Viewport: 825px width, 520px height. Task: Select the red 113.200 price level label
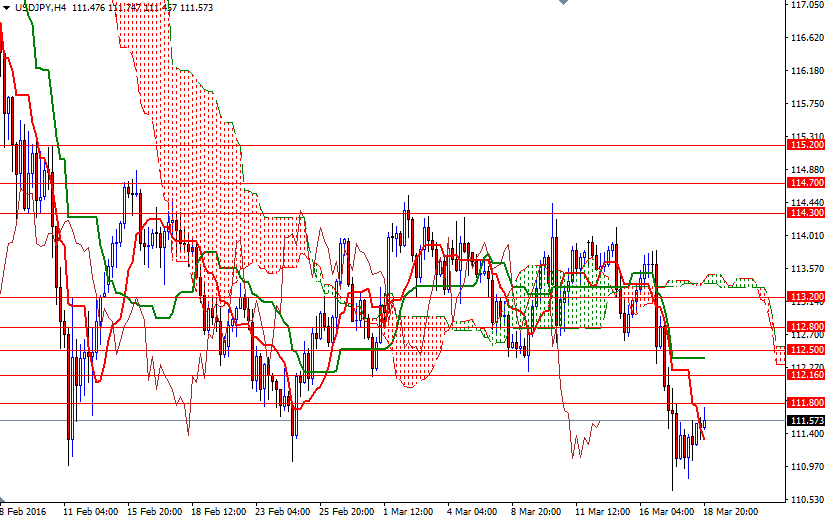pyautogui.click(x=806, y=297)
